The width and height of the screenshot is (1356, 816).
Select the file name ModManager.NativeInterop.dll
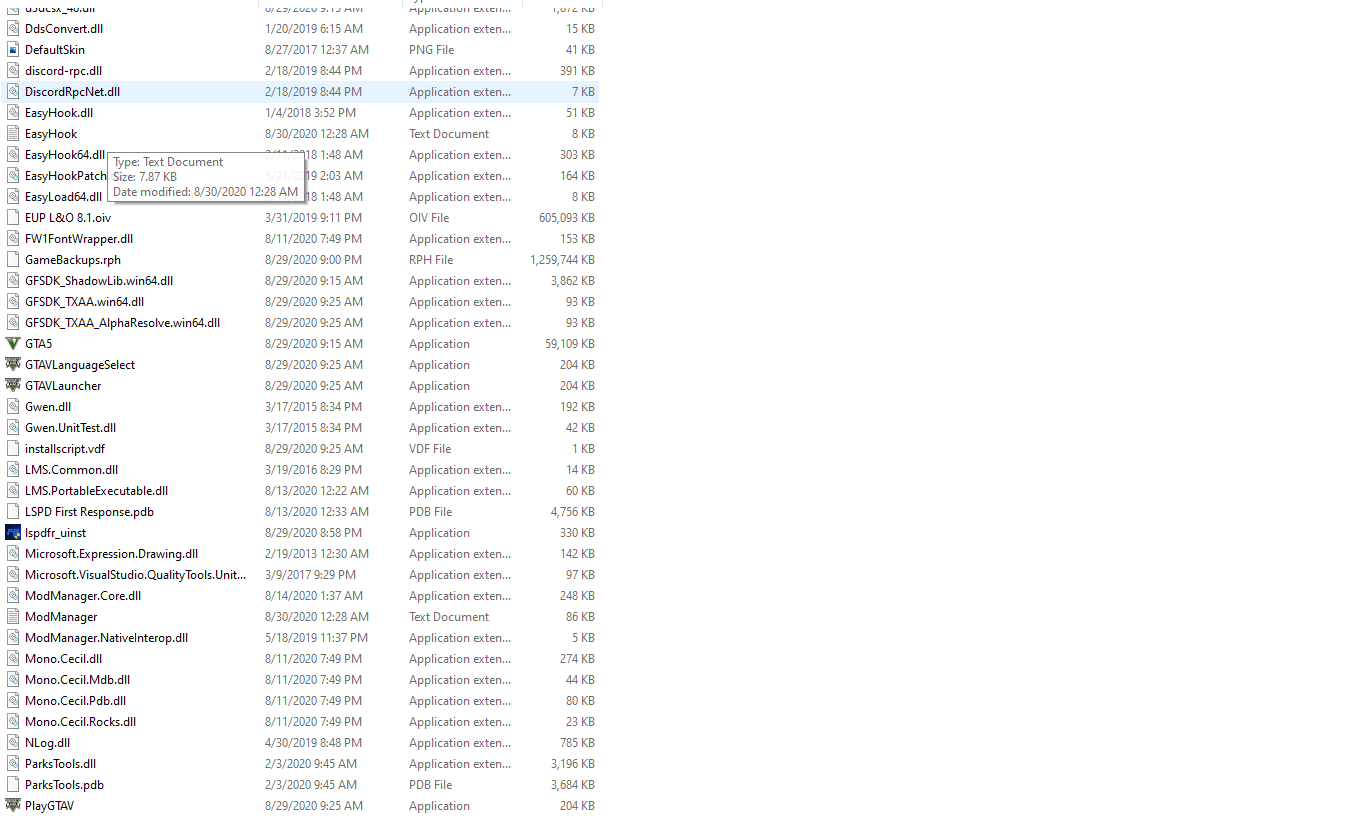click(x=106, y=638)
